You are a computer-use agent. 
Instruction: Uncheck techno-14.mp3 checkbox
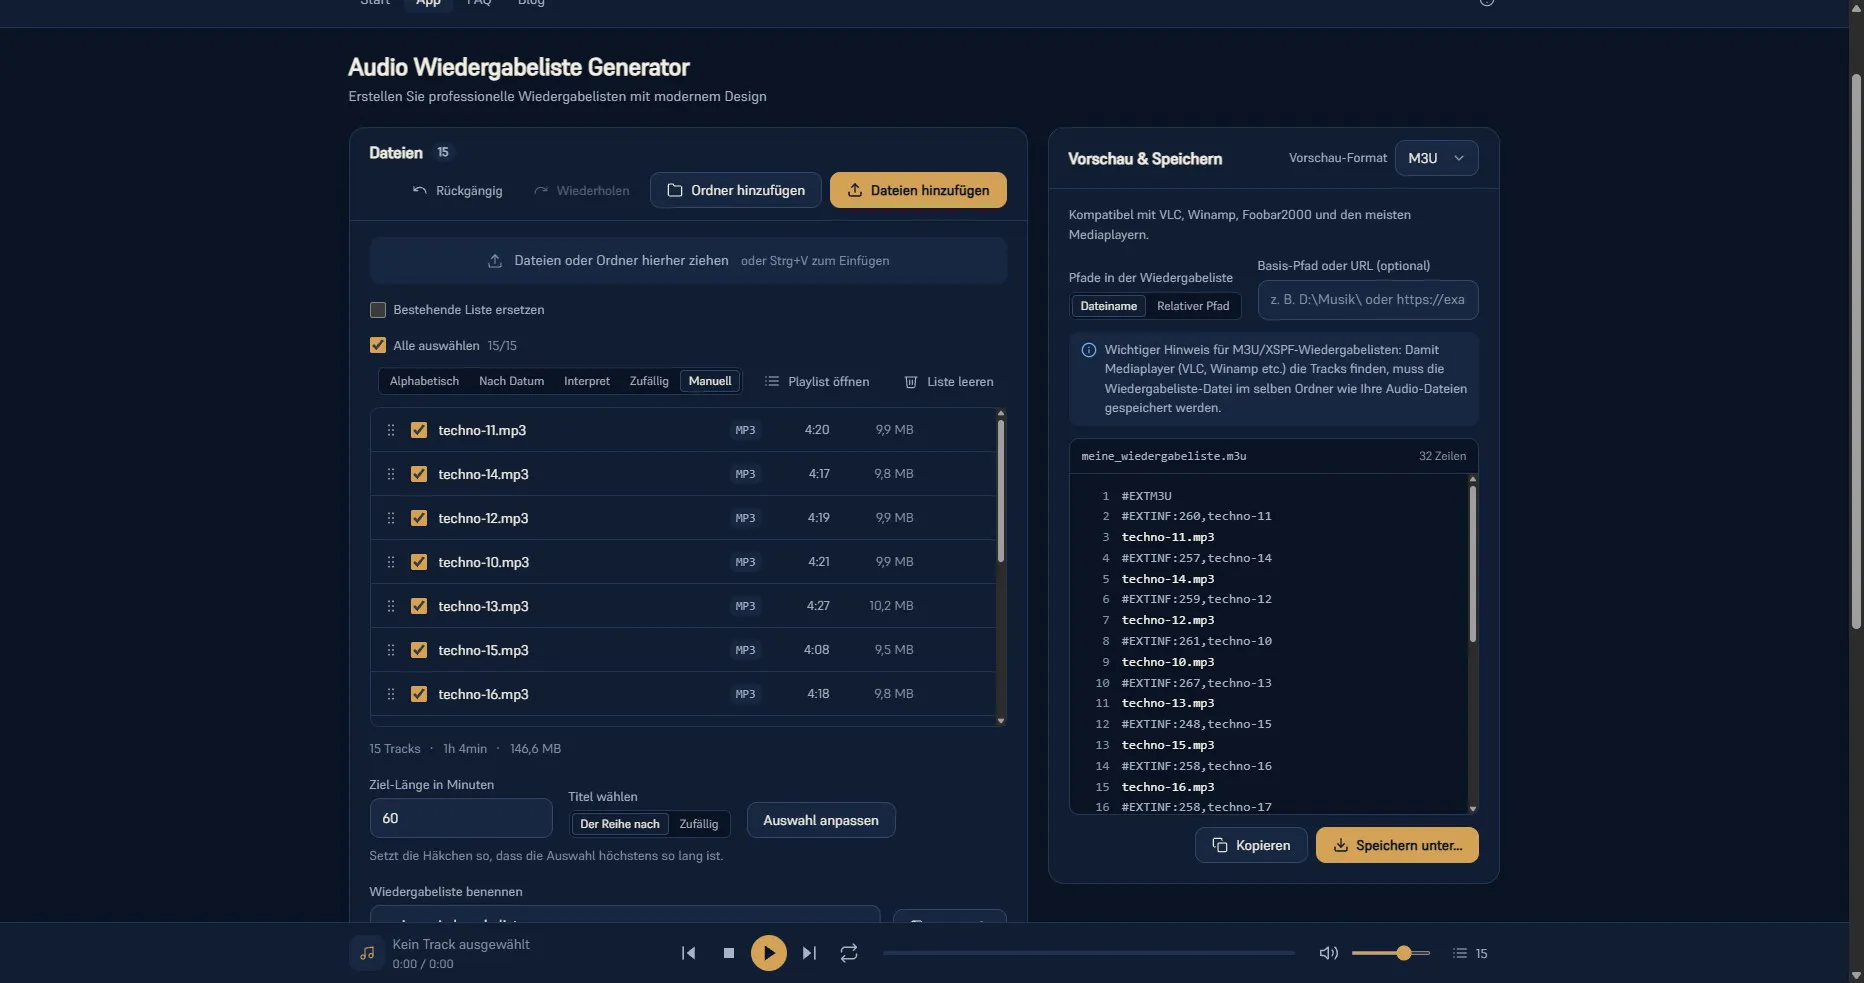click(419, 474)
